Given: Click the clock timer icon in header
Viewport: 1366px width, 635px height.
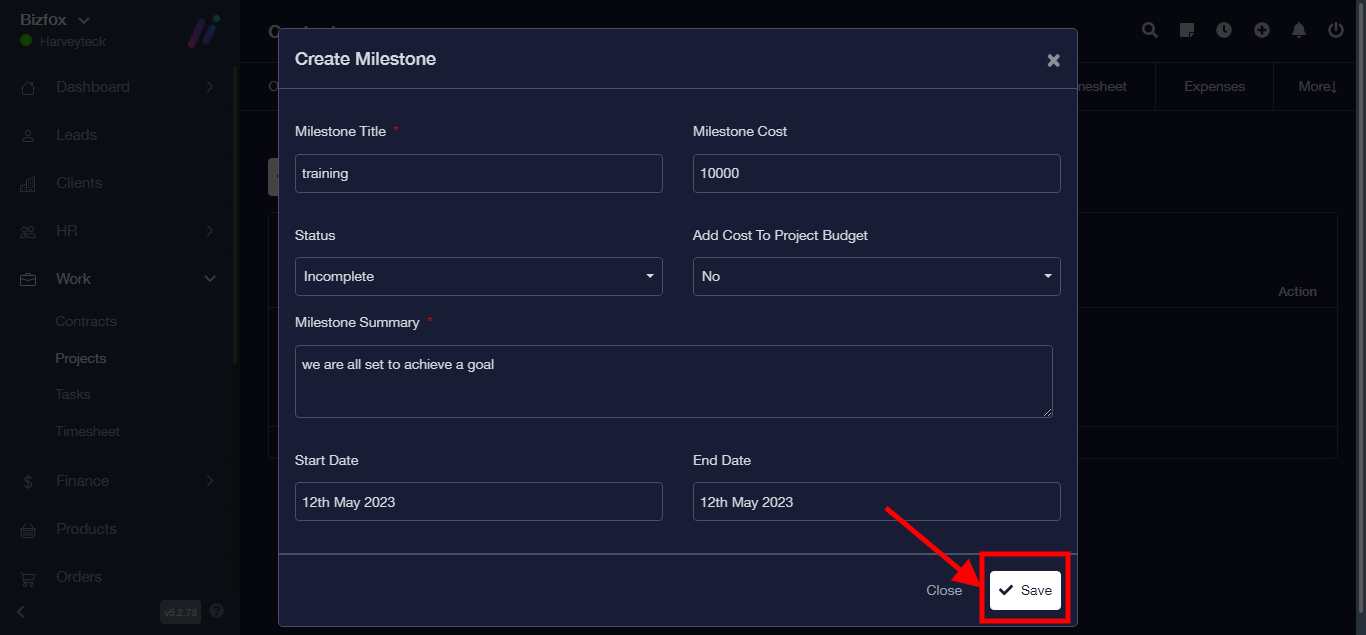Looking at the screenshot, I should 1224,30.
